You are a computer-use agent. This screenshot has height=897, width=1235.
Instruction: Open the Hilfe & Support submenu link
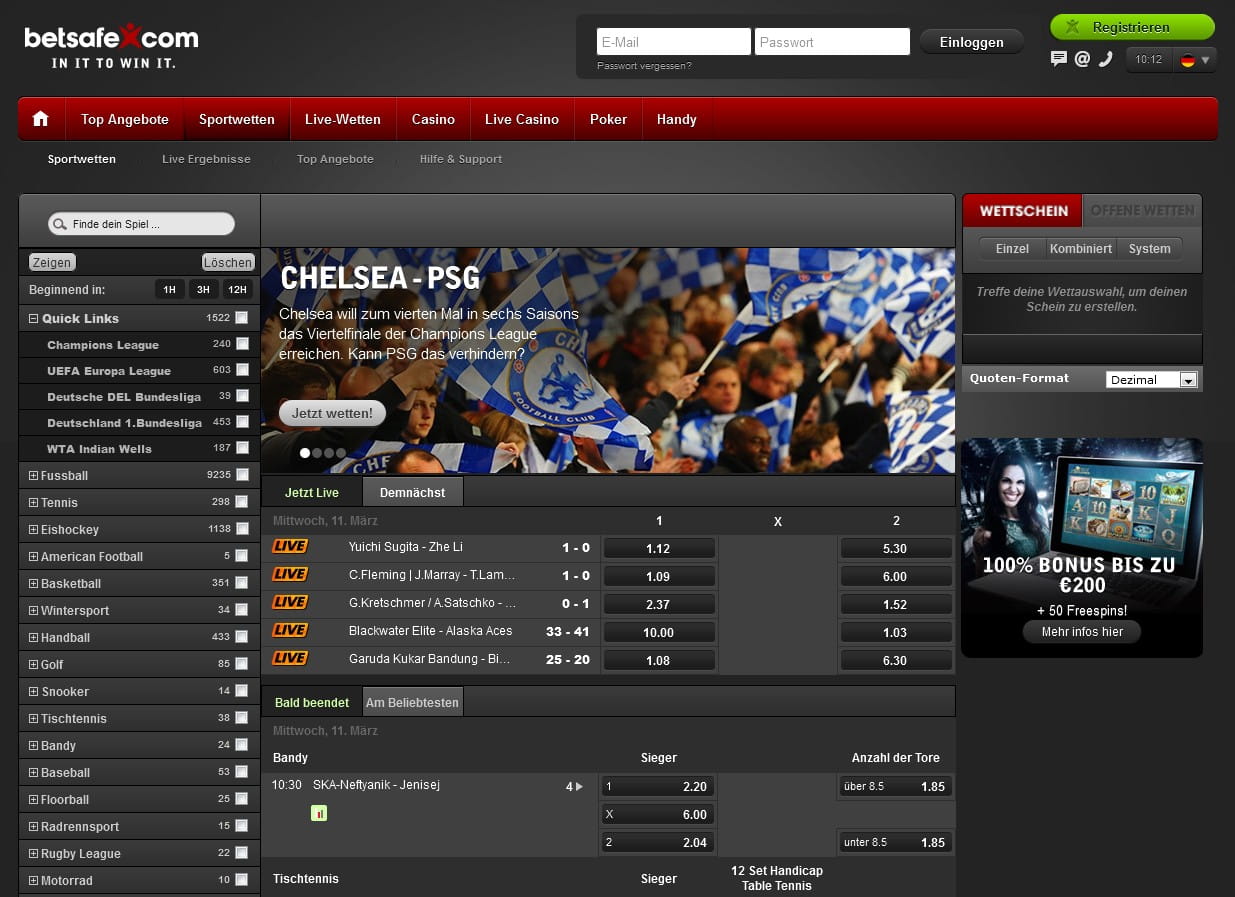pyautogui.click(x=461, y=159)
